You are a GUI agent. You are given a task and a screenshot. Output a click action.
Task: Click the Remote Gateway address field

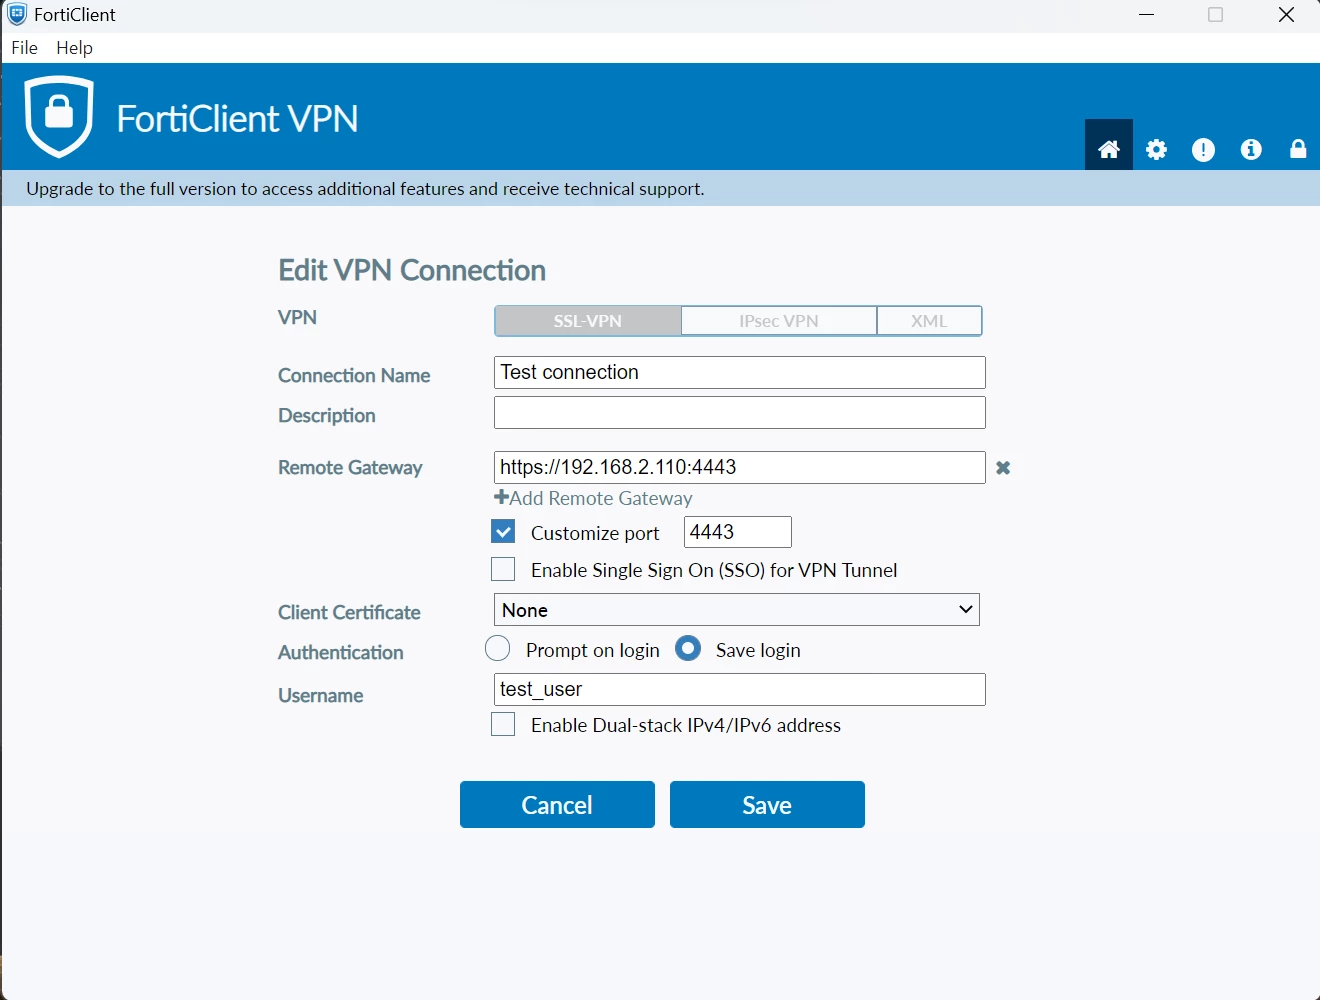(x=740, y=467)
